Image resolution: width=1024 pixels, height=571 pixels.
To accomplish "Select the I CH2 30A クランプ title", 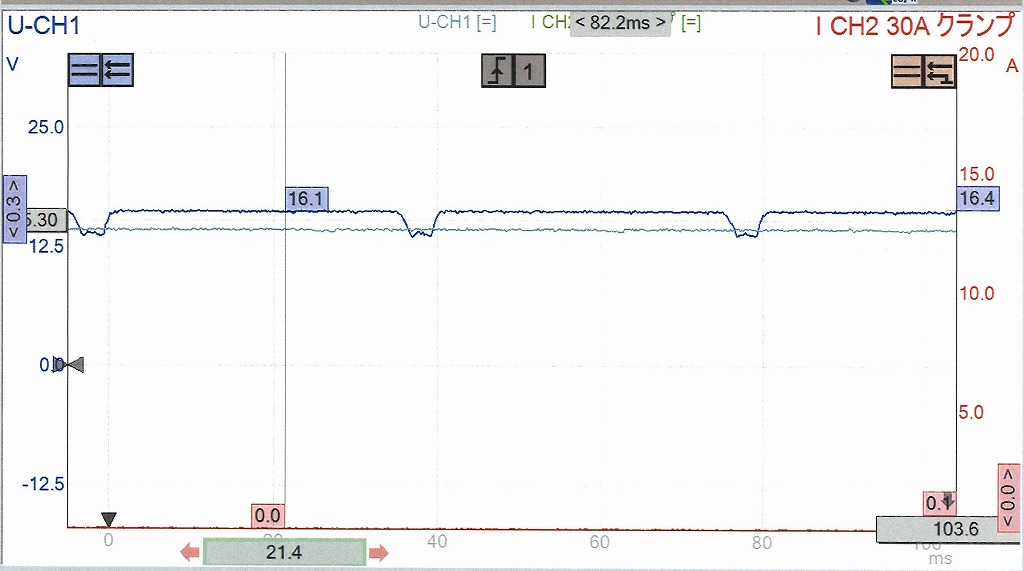I will 913,25.
